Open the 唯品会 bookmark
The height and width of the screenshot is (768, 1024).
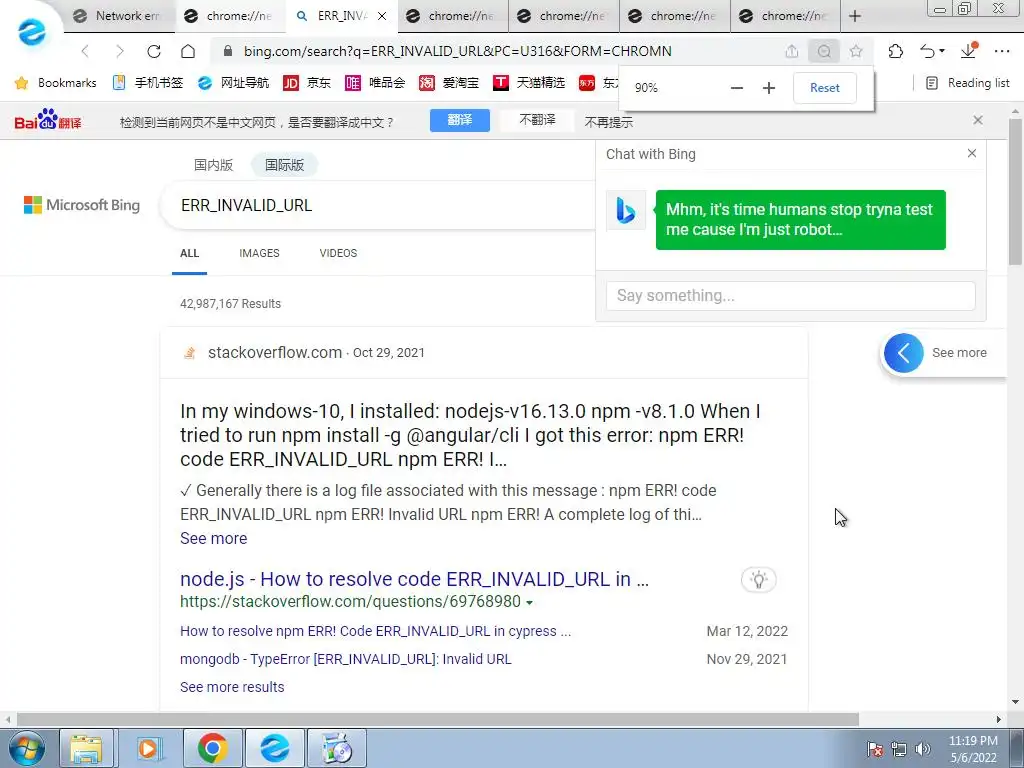click(x=376, y=83)
